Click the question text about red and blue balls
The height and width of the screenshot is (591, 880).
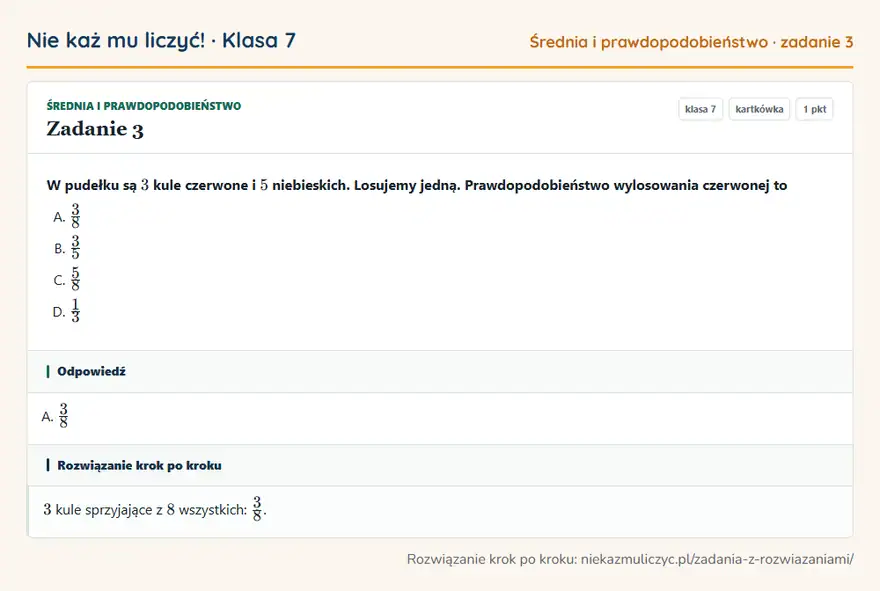[x=417, y=185]
